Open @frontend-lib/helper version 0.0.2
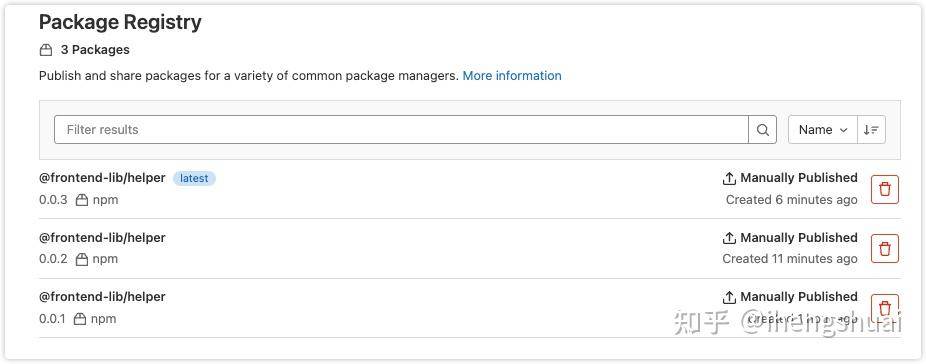Viewport: 926px width, 364px height. pyautogui.click(x=102, y=238)
